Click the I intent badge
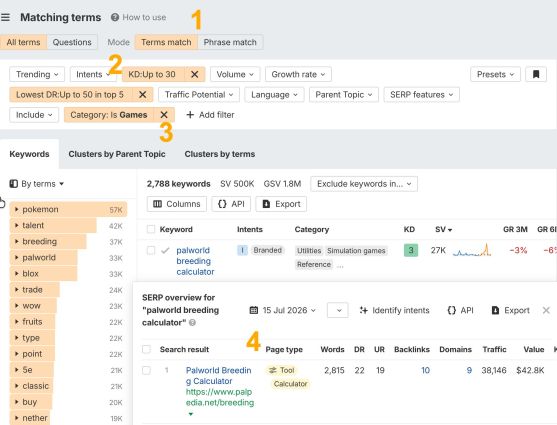 point(242,250)
